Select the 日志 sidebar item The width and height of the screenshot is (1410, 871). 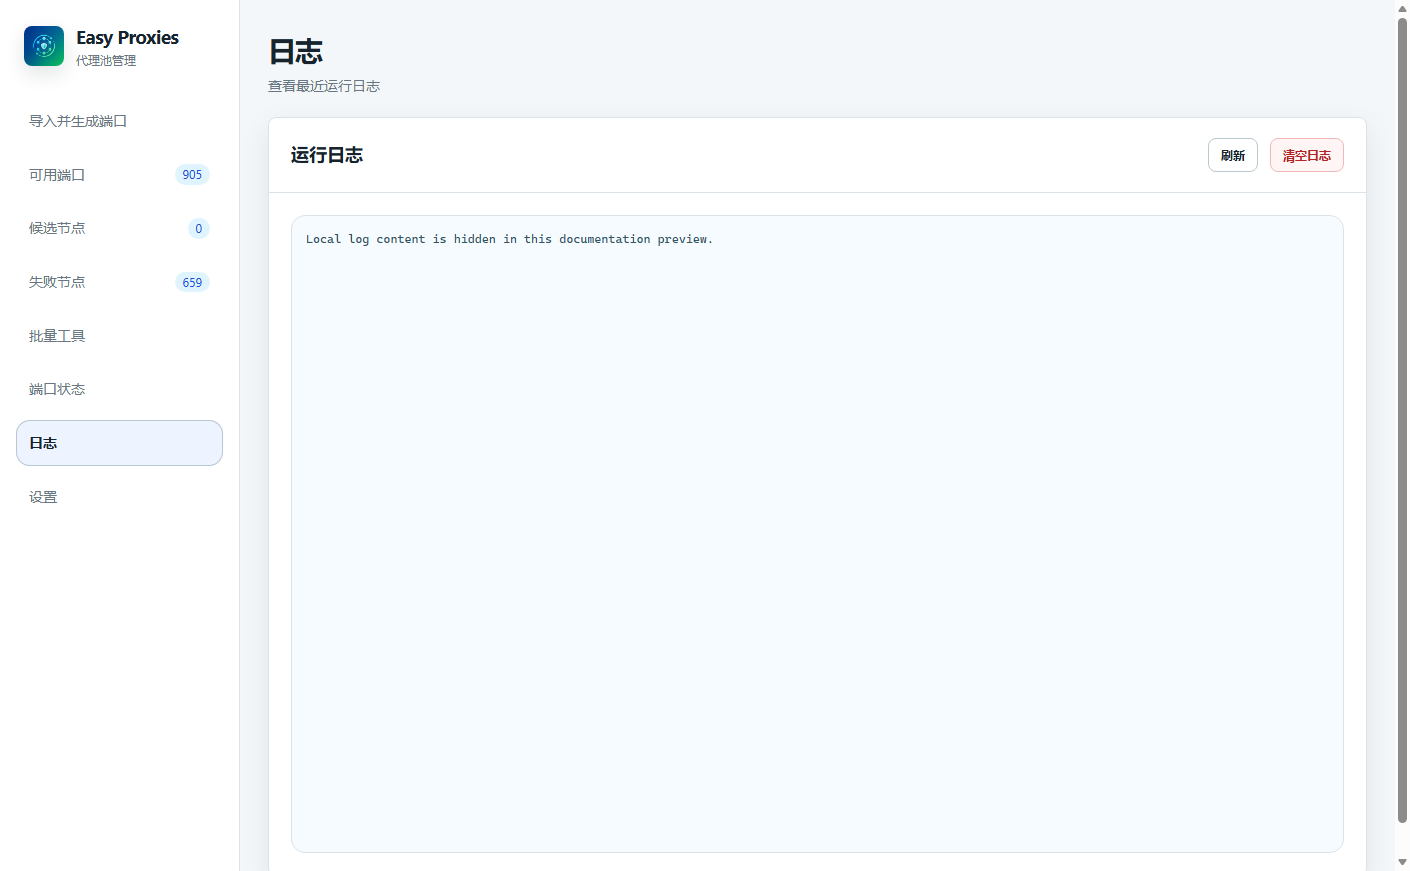[119, 443]
